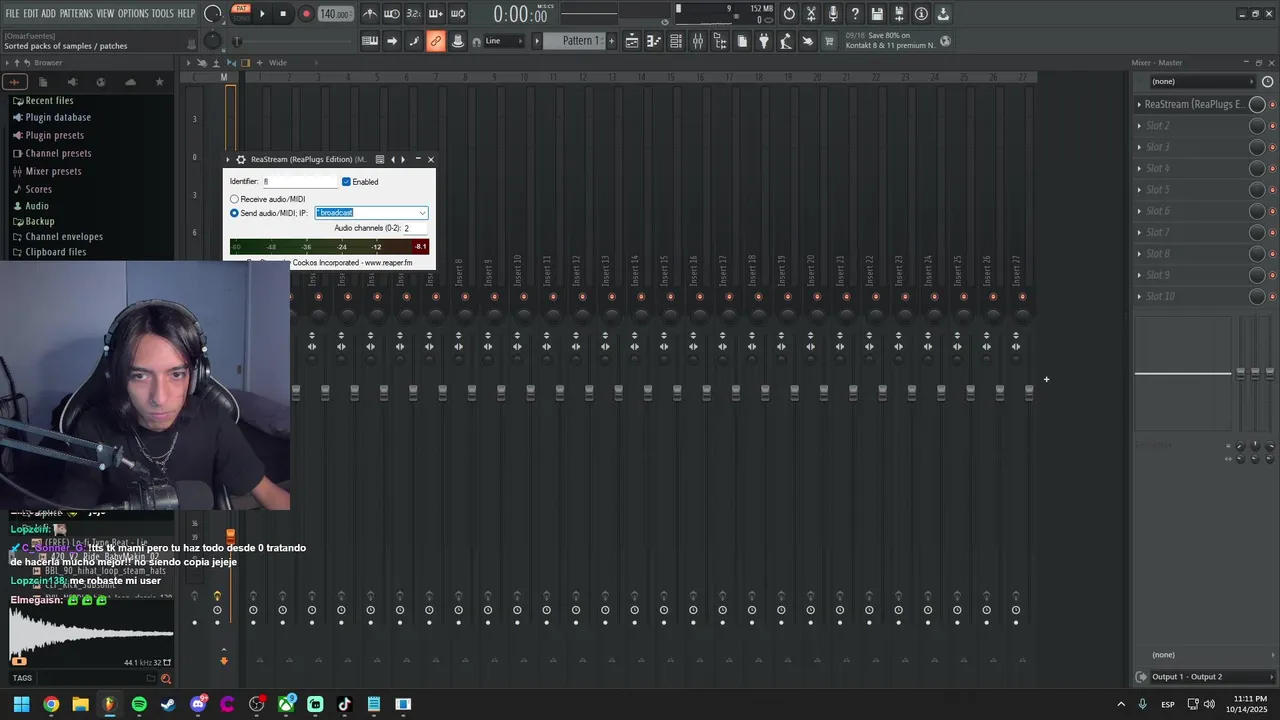1280x720 pixels.
Task: Open the HELP menu
Action: (x=186, y=13)
